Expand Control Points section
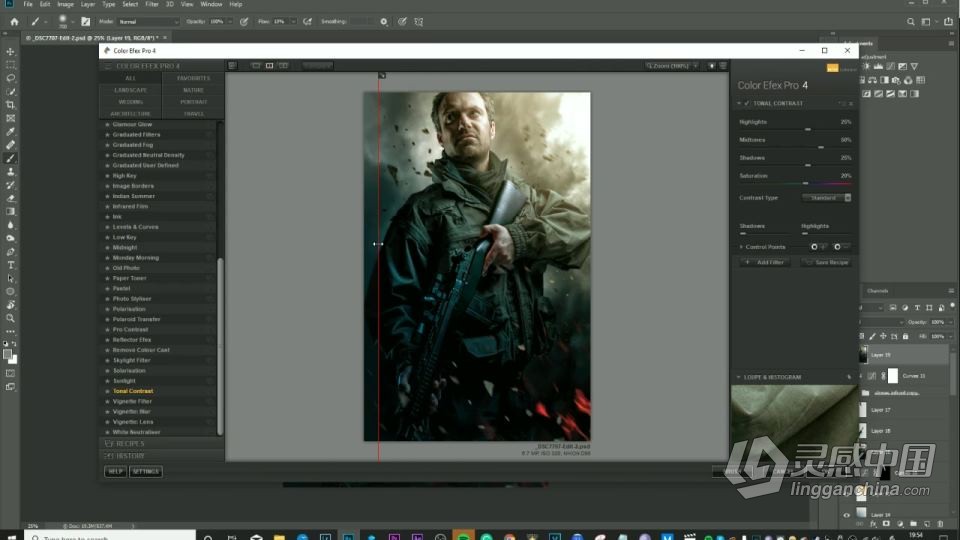 (x=741, y=247)
